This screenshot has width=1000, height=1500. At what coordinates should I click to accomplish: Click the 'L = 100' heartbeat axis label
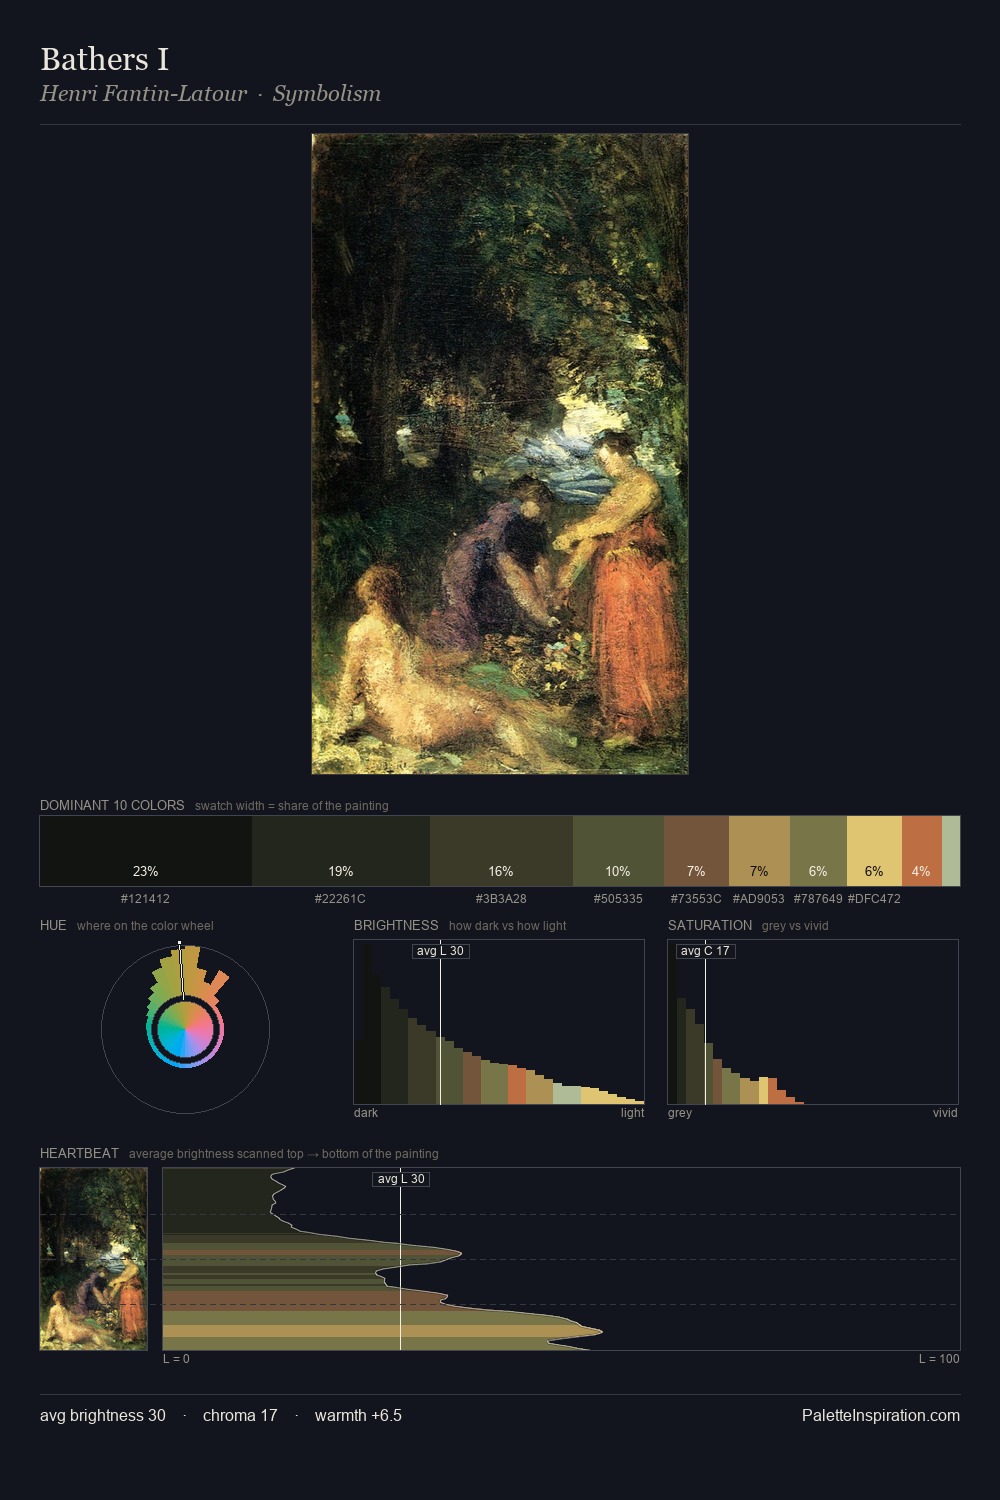(939, 1359)
